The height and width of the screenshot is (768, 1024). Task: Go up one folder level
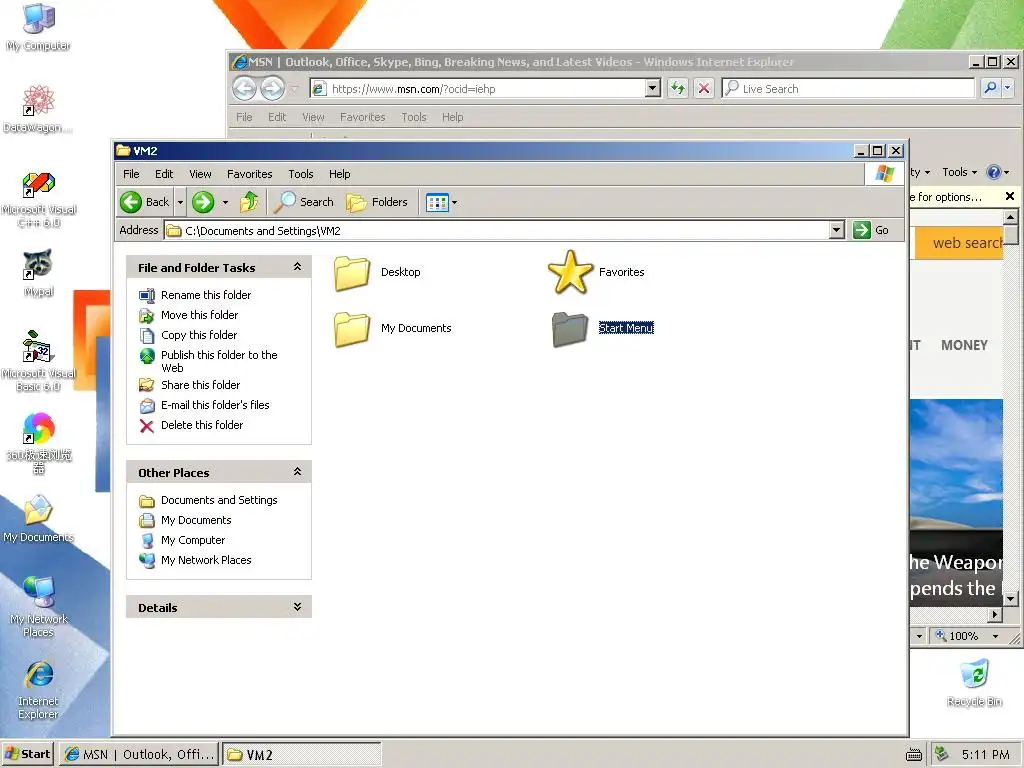249,202
